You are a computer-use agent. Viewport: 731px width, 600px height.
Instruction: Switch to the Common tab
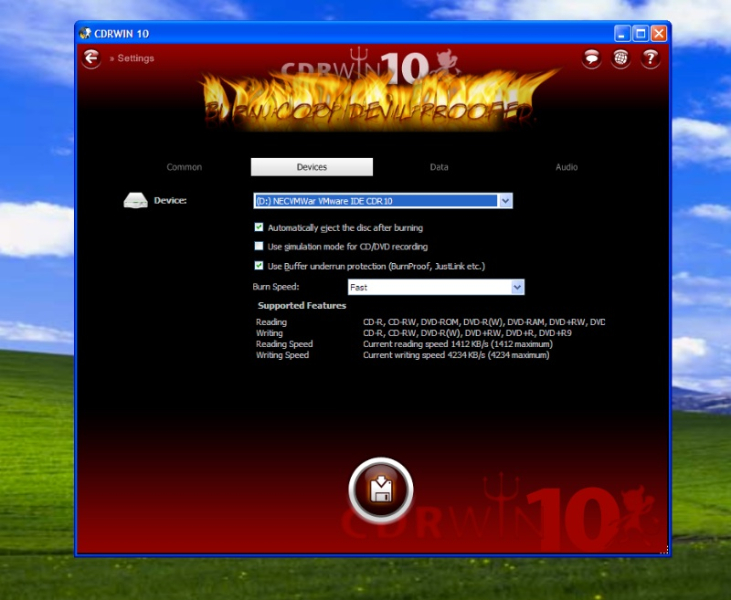tap(184, 167)
